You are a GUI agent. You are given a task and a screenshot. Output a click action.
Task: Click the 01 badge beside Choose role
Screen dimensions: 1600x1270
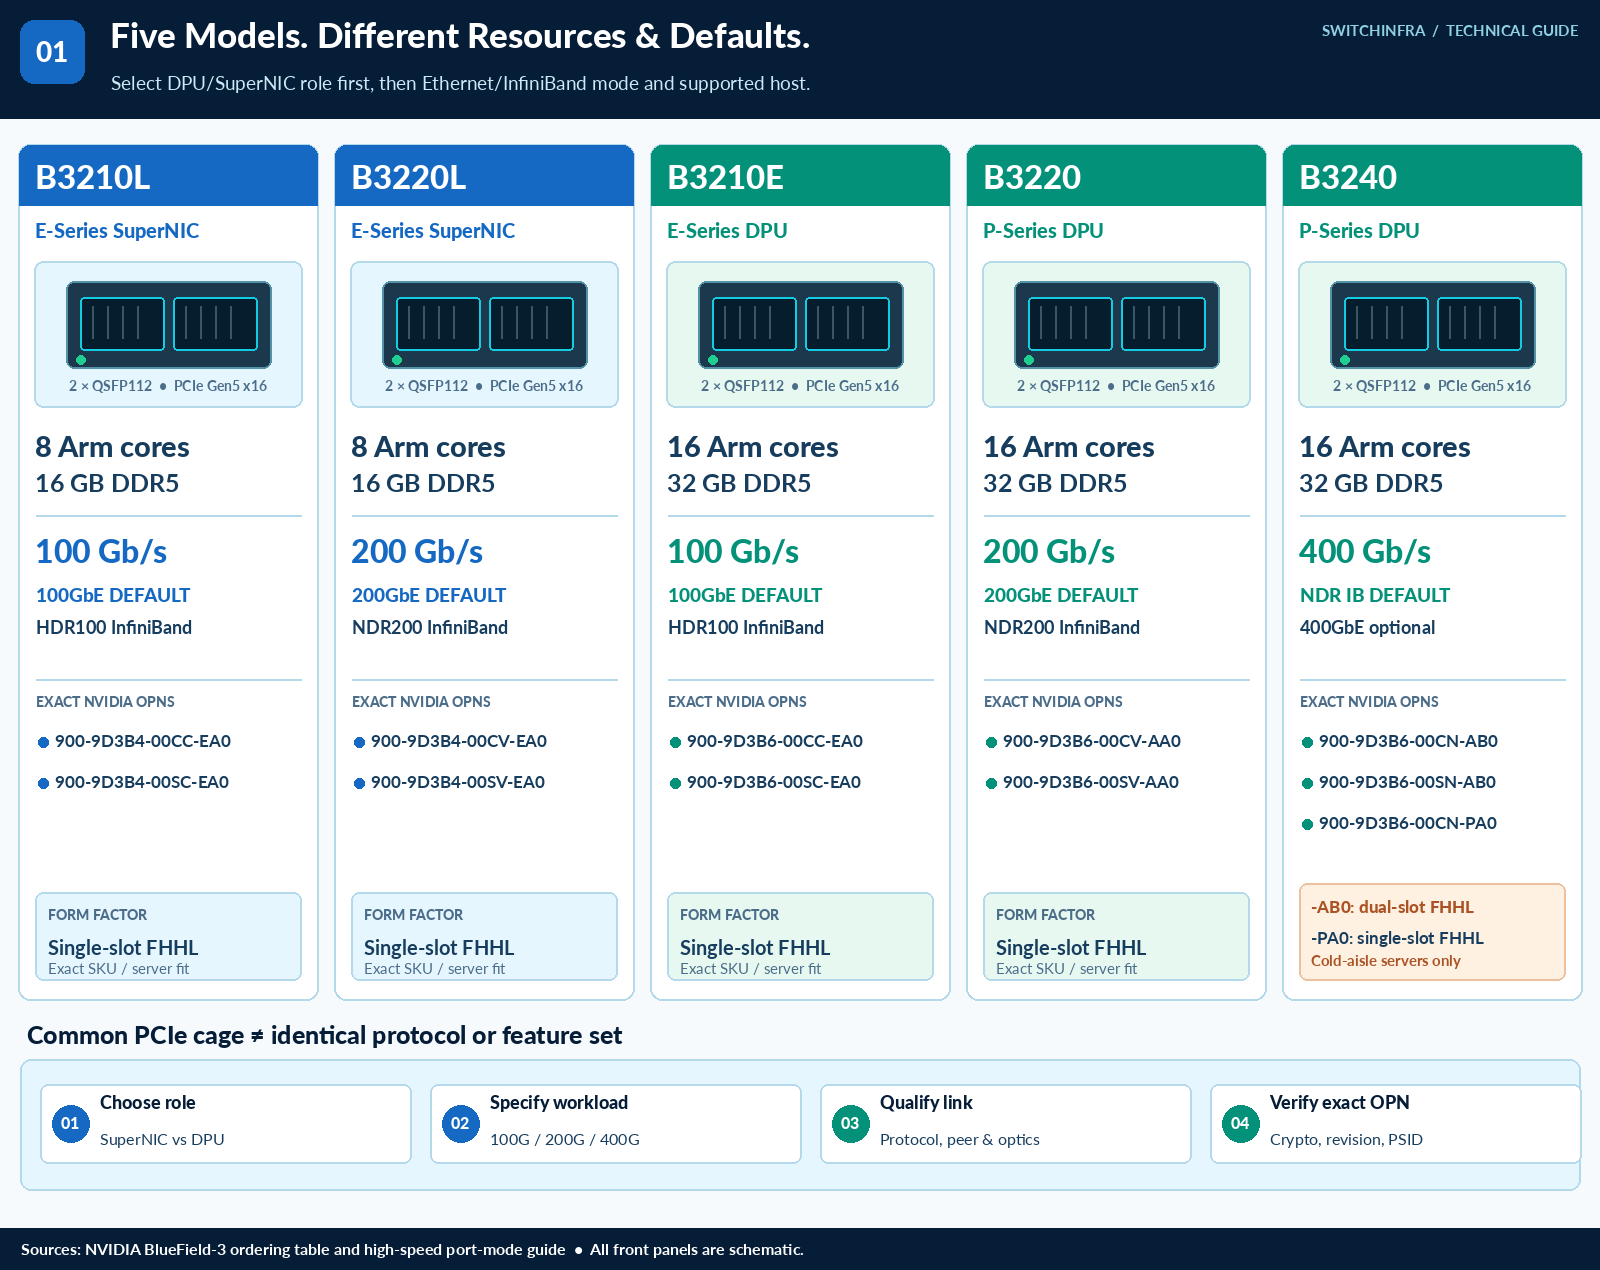[x=70, y=1123]
